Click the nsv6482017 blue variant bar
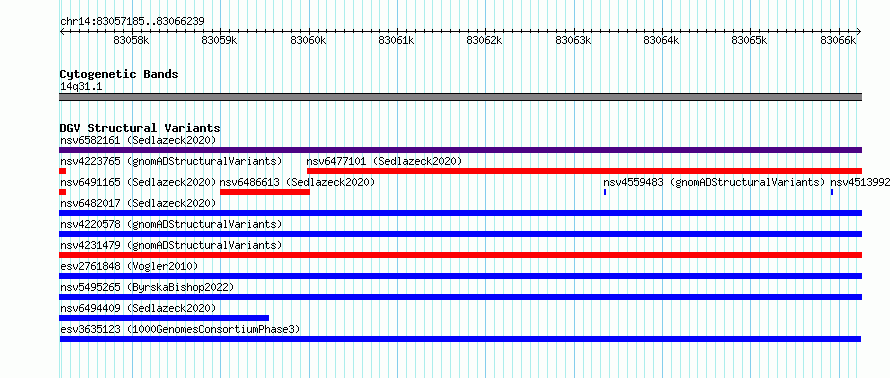The image size is (890, 378). [460, 213]
